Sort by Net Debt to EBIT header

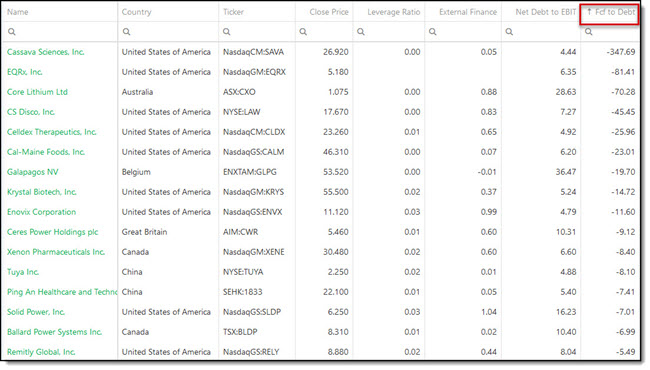tap(546, 12)
